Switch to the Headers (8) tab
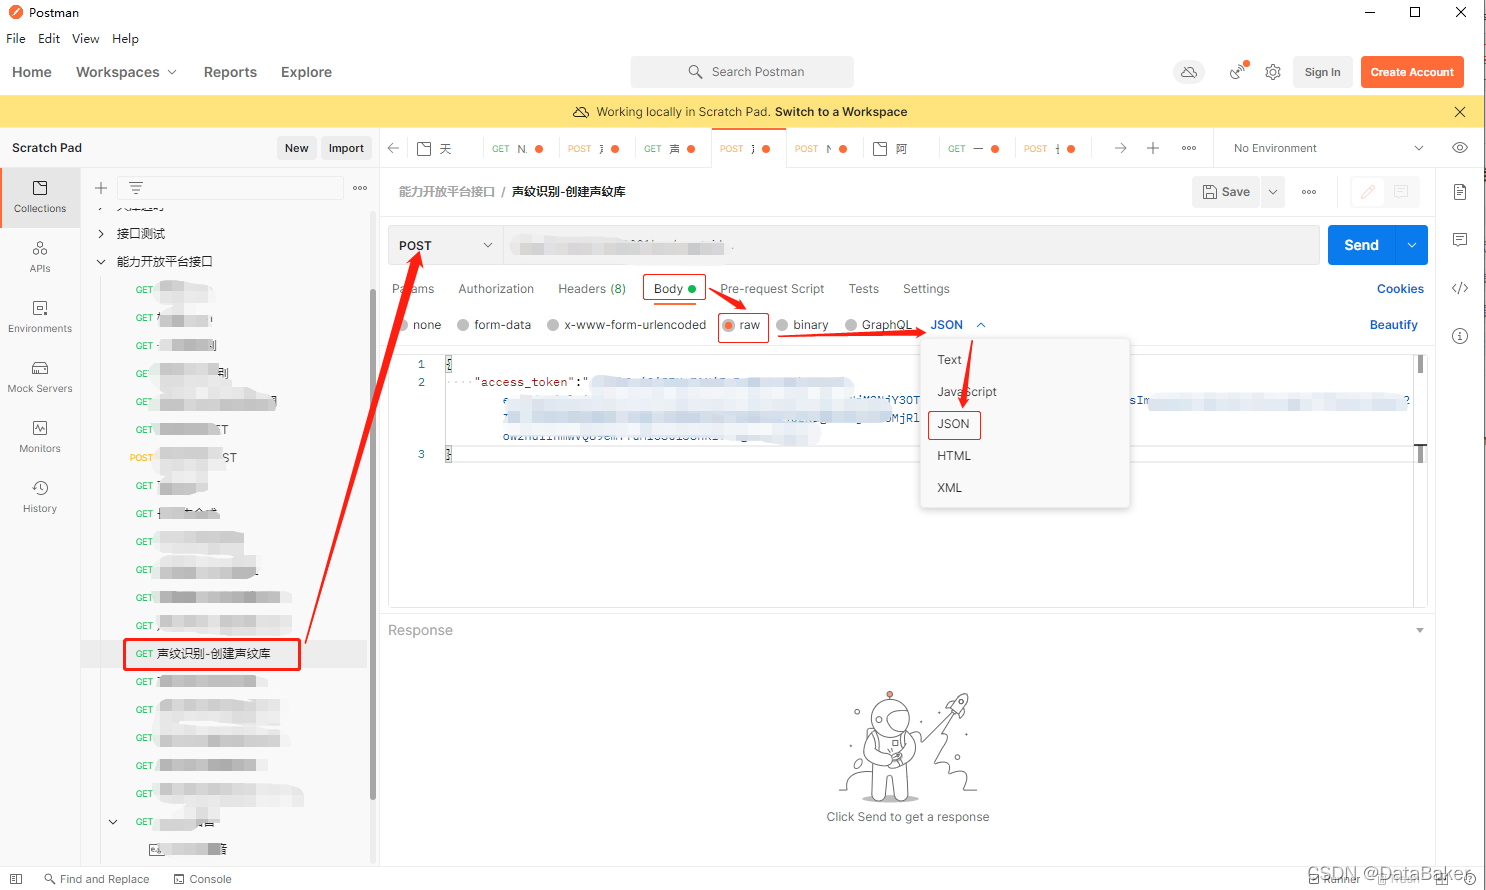 click(592, 289)
